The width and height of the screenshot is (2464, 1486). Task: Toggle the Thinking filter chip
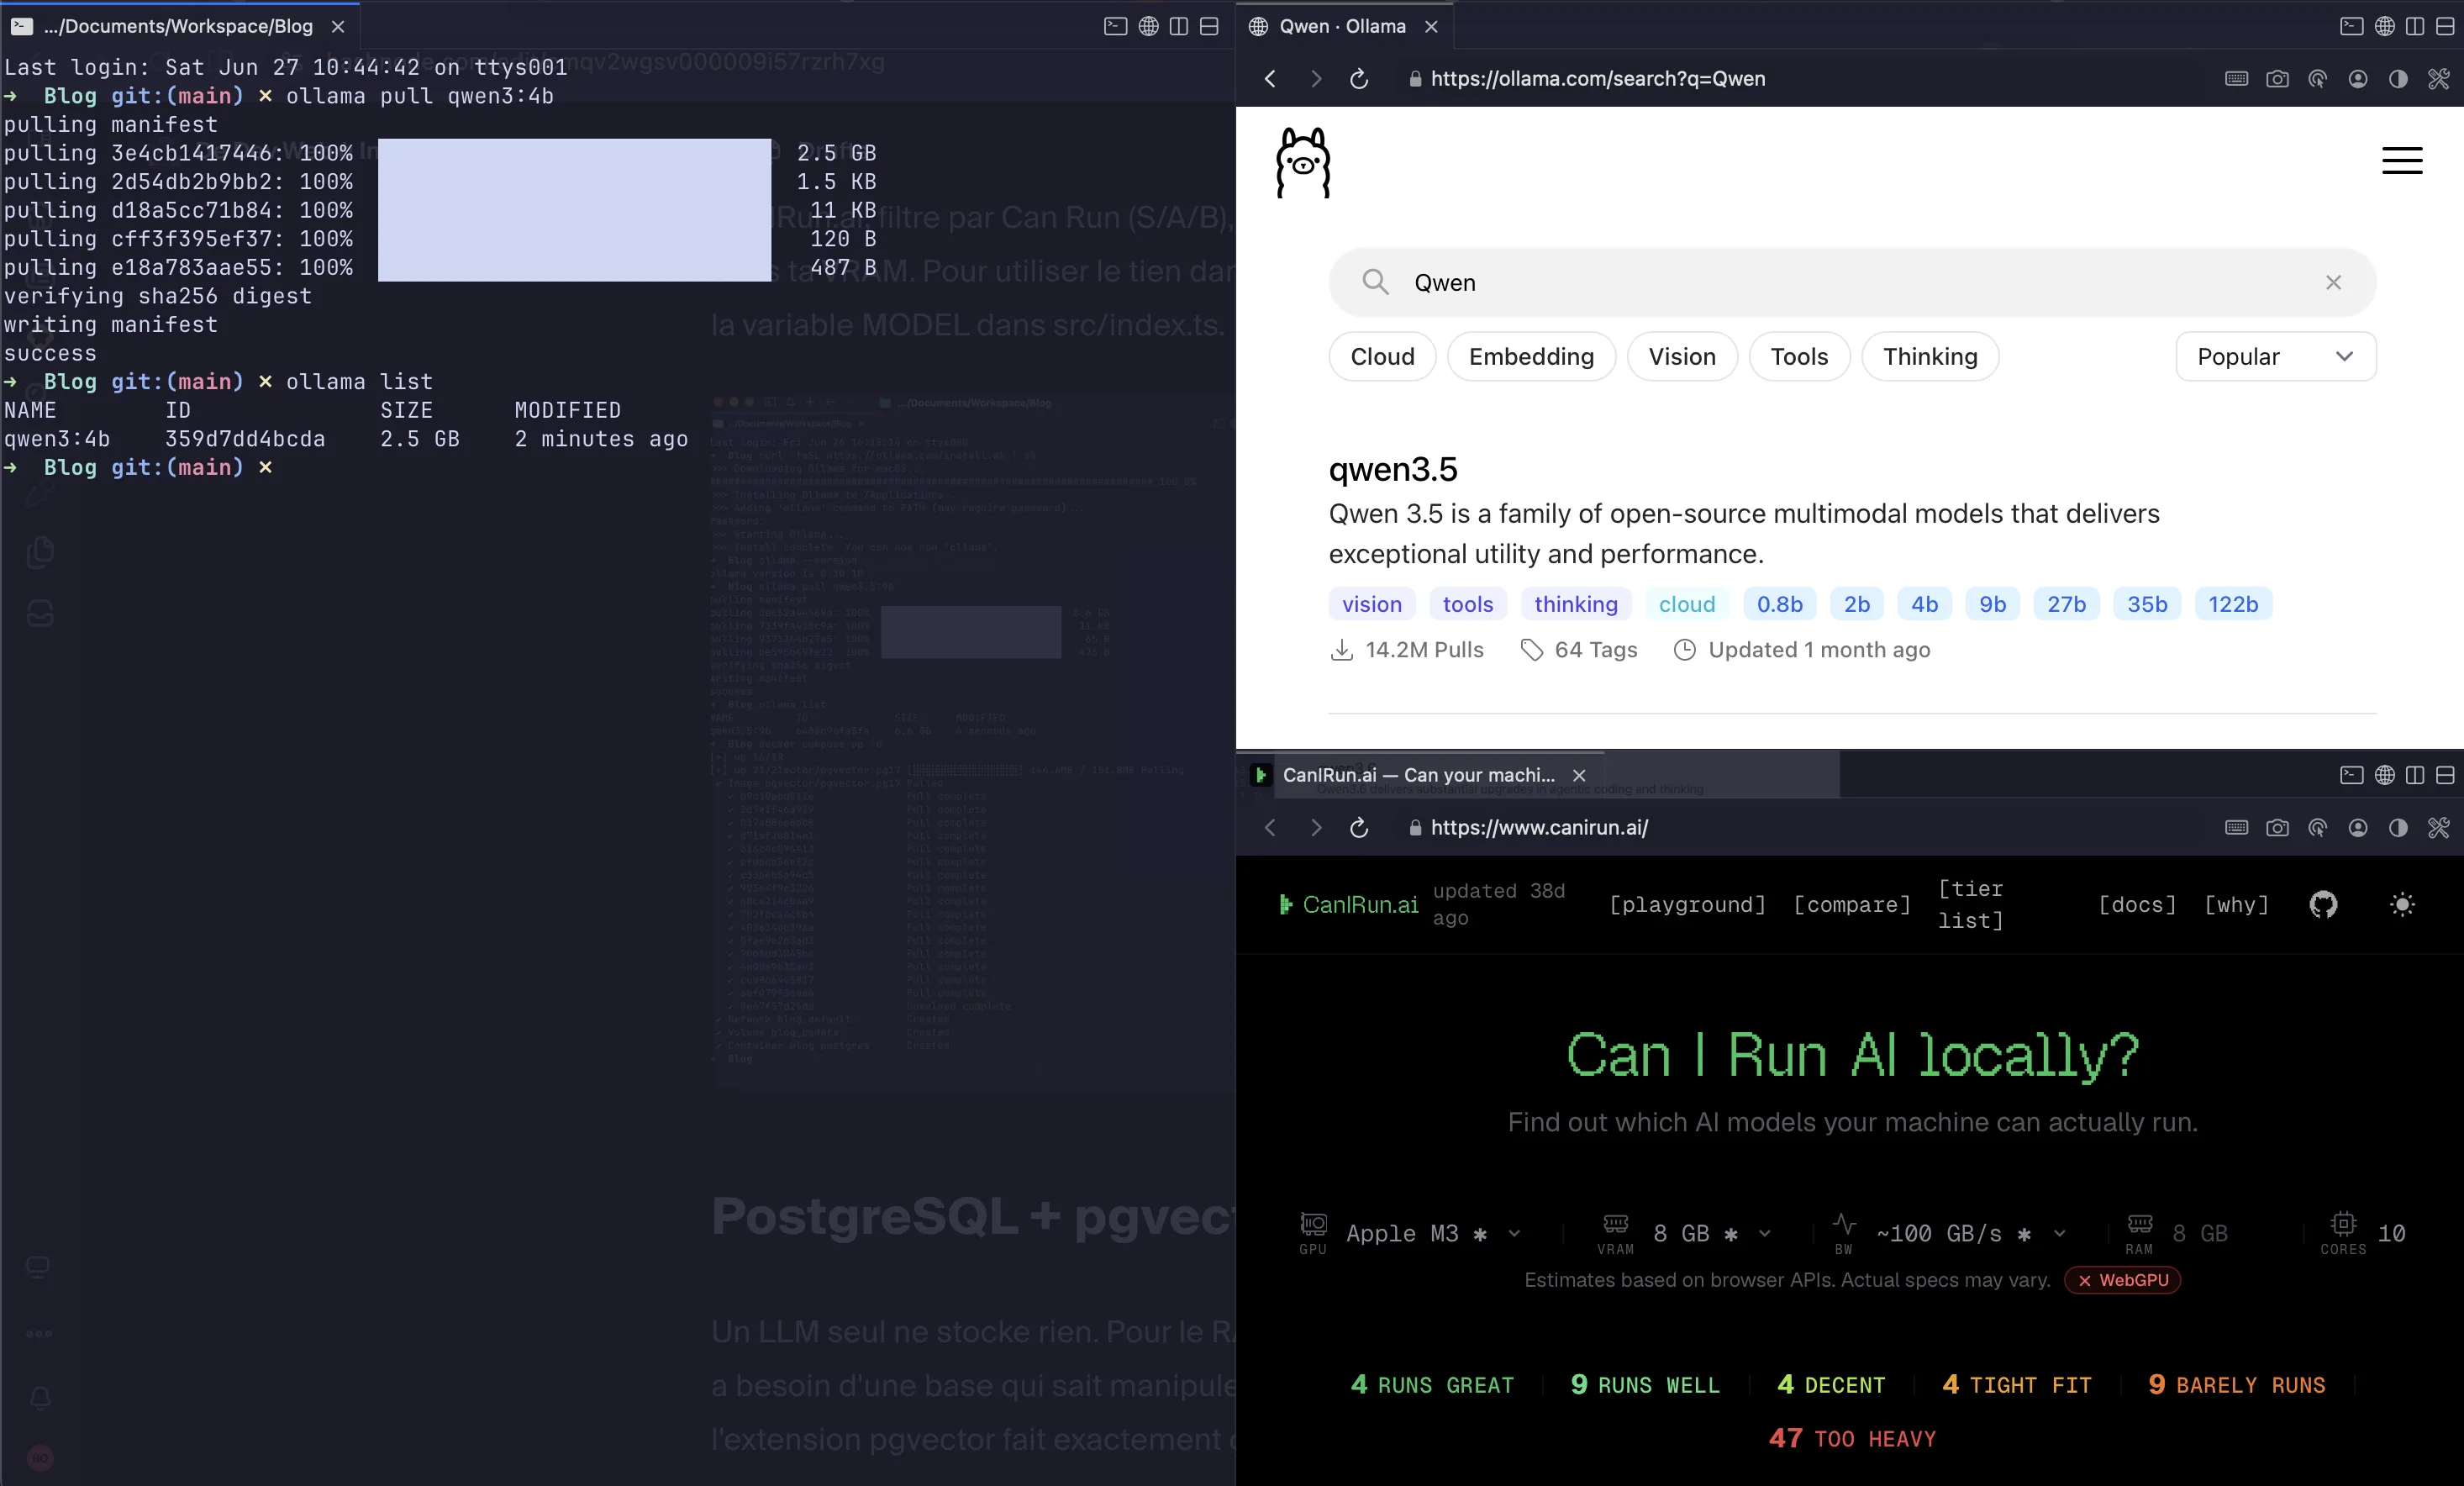click(x=1930, y=356)
